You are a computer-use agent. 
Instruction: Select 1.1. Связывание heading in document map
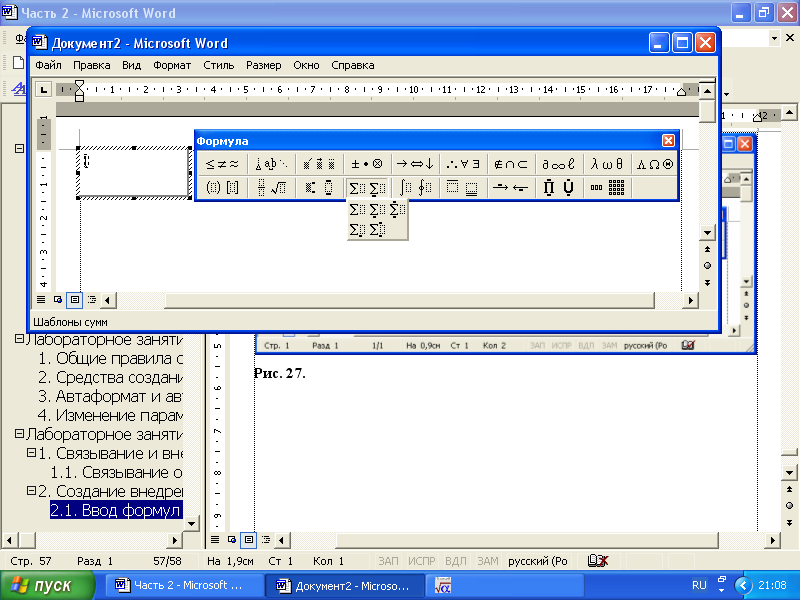pos(117,472)
